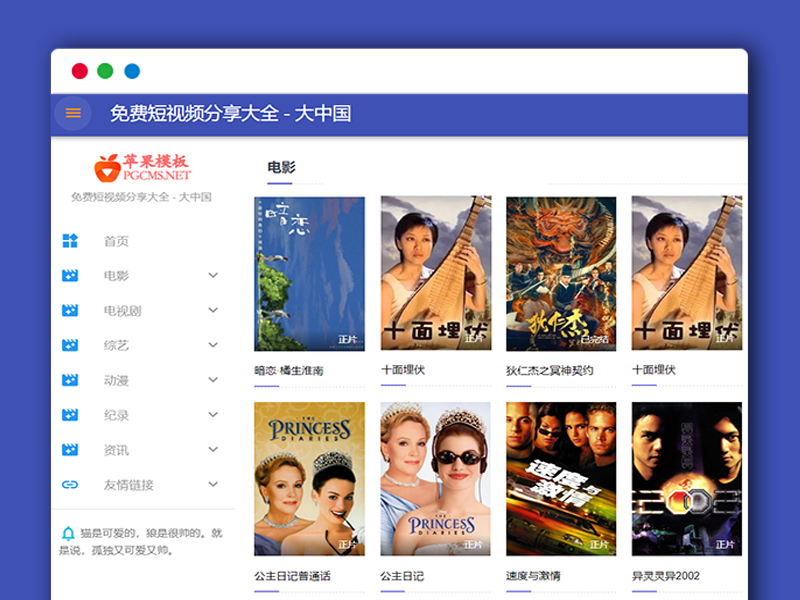Viewport: 800px width, 600px height.
Task: Click the bell notification icon
Action: (68, 534)
